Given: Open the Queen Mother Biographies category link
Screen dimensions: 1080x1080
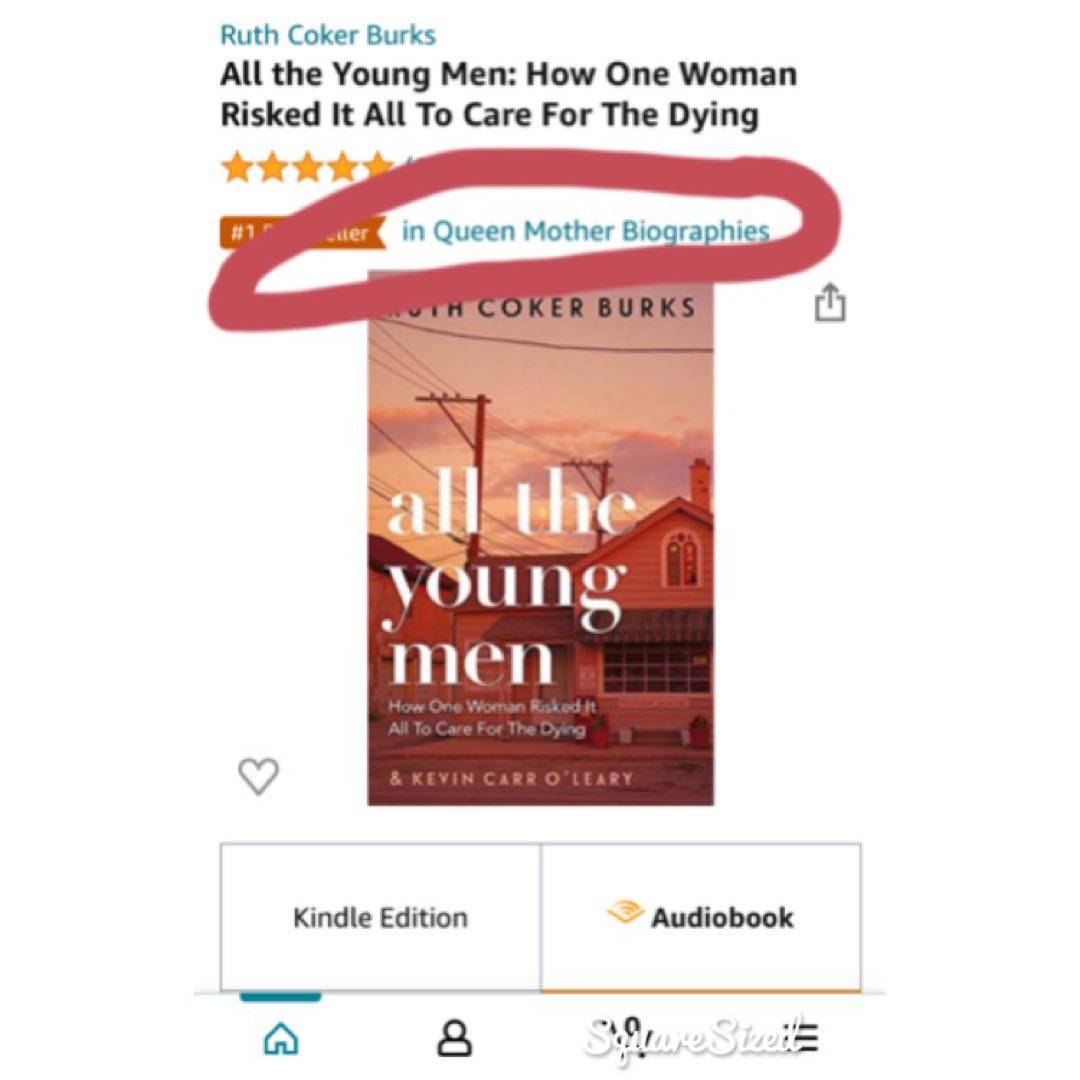Looking at the screenshot, I should tap(585, 231).
